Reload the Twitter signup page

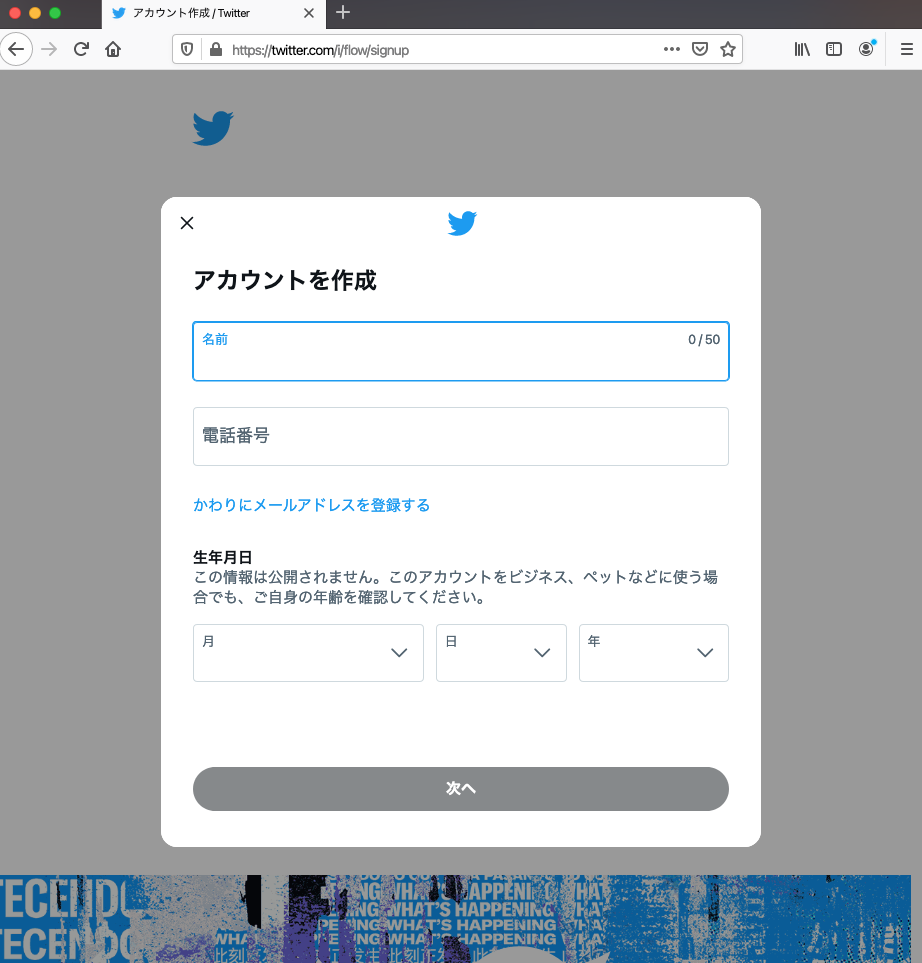(81, 49)
